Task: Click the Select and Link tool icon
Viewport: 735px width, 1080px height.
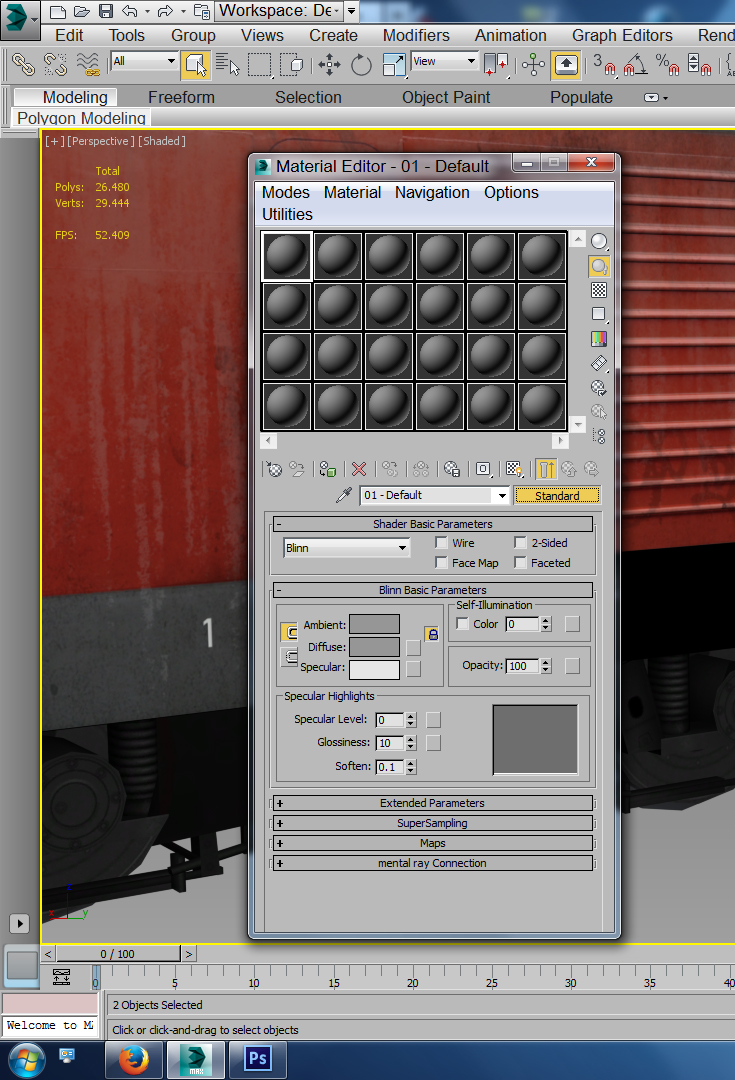Action: (23, 65)
